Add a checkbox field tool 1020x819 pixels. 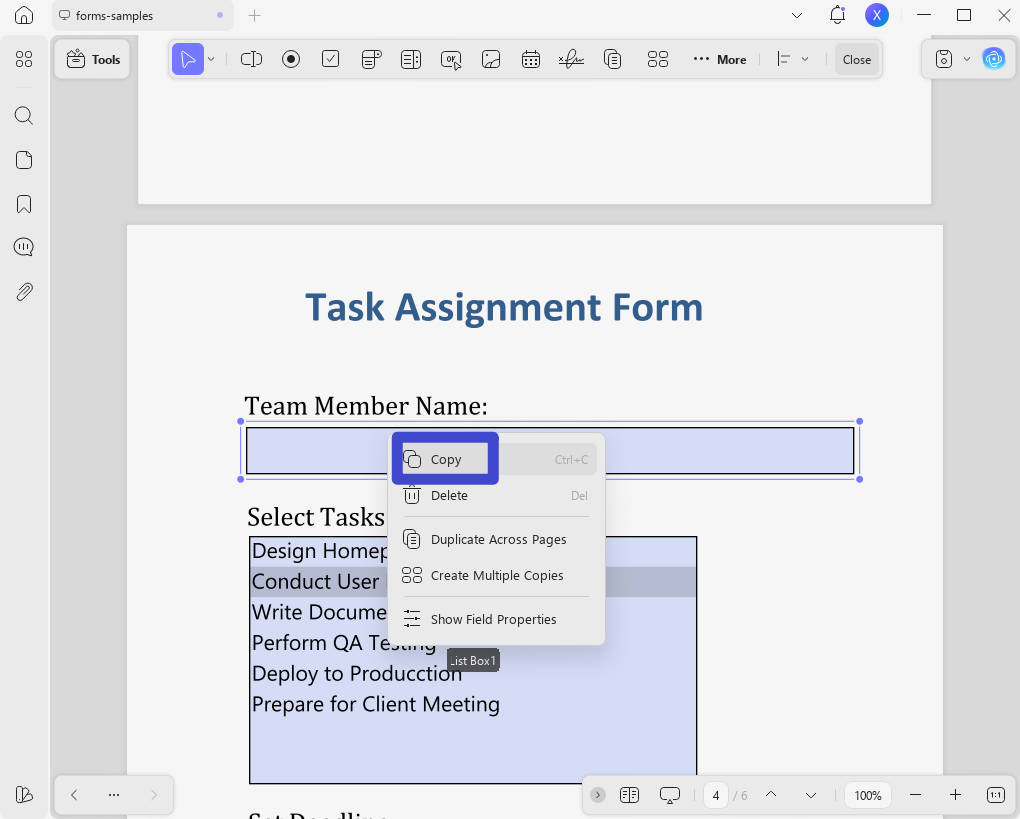click(x=330, y=59)
